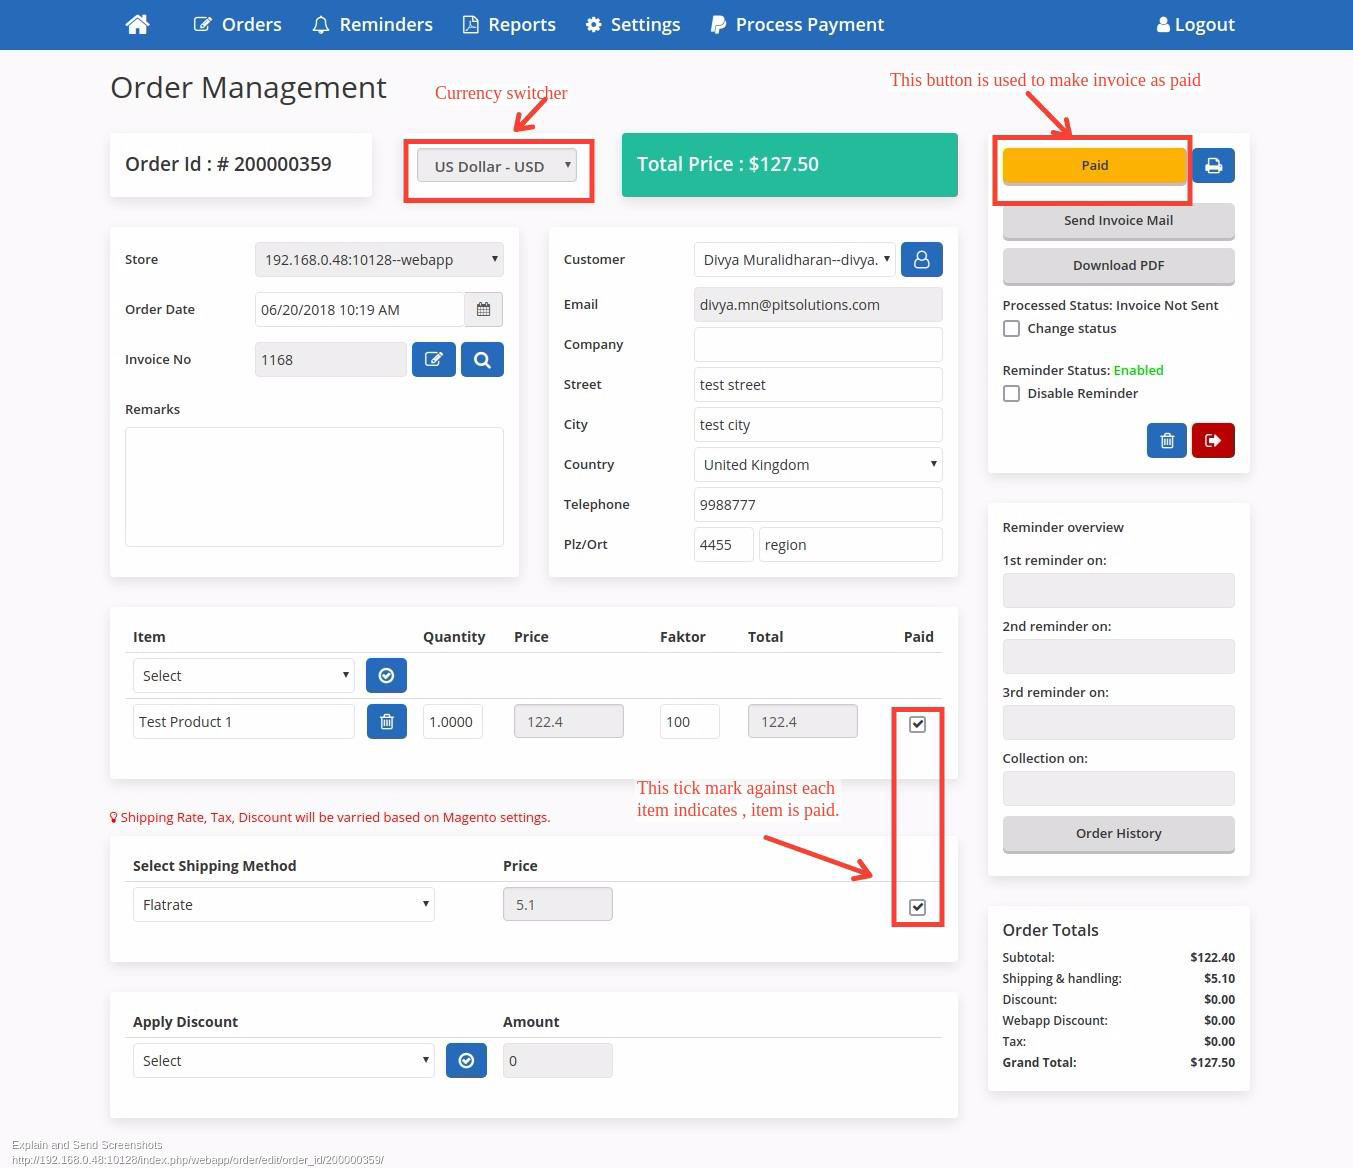Open the Reports menu

click(509, 24)
